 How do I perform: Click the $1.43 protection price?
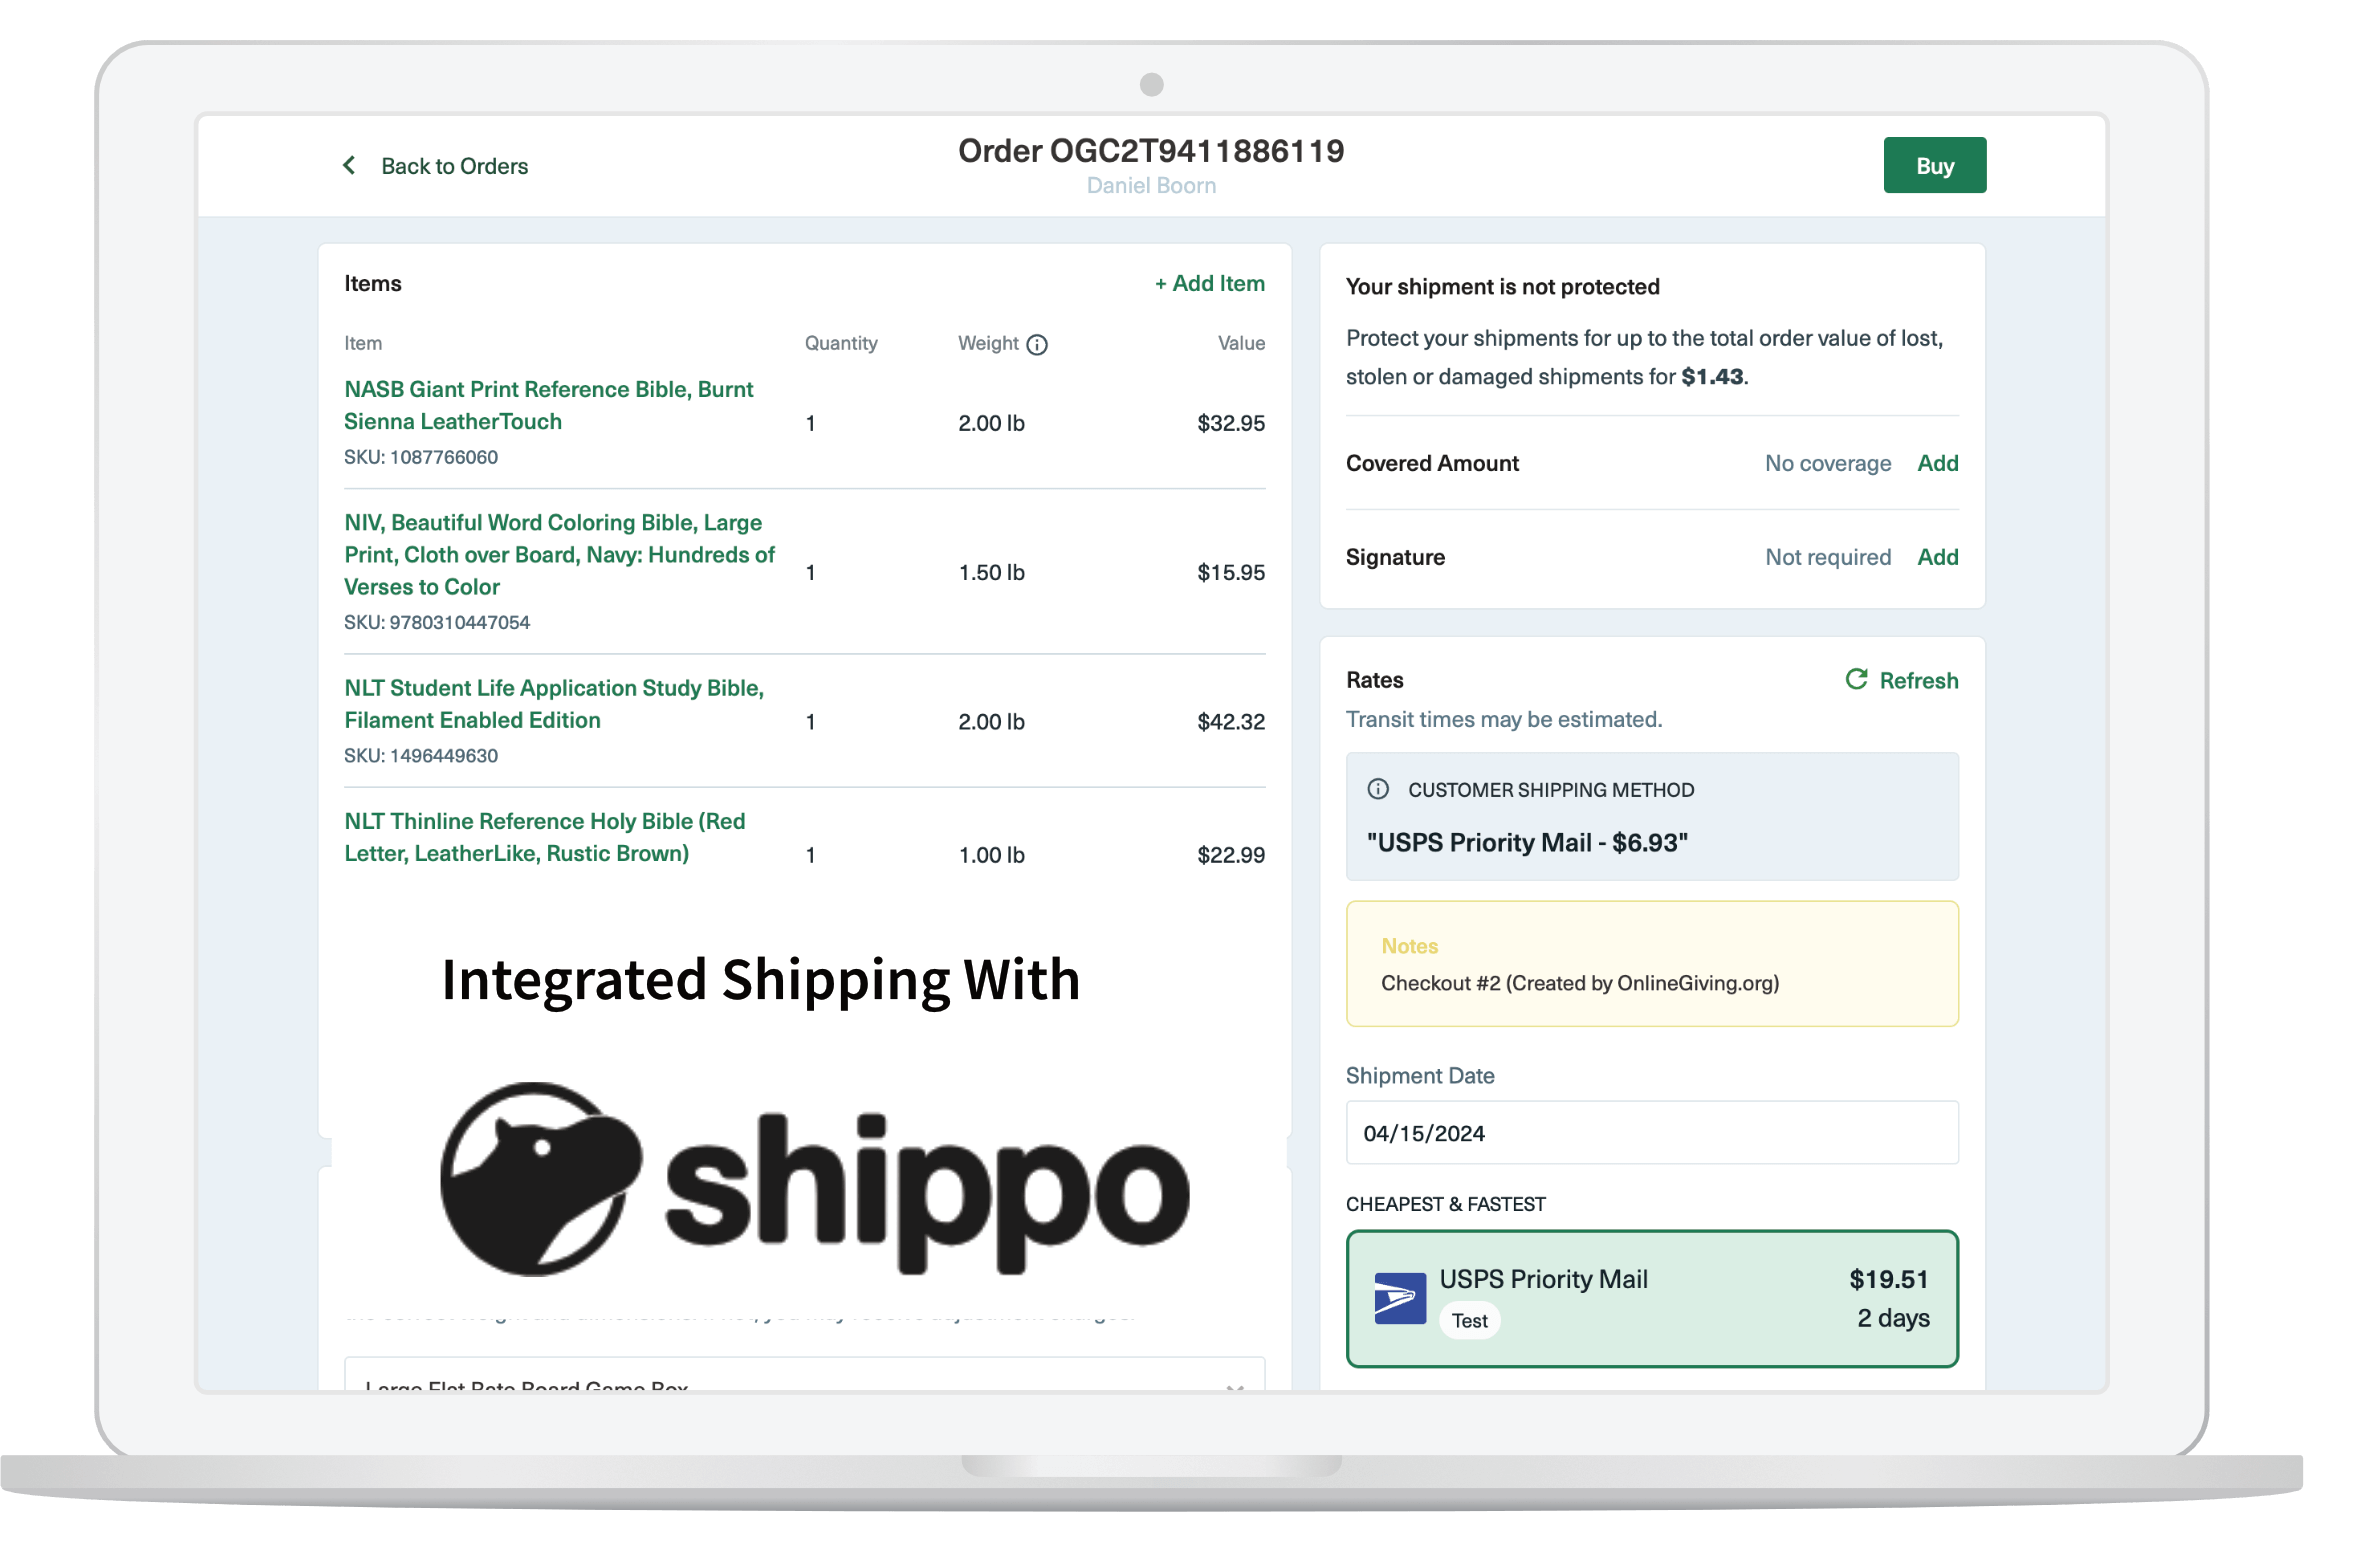pyautogui.click(x=1712, y=377)
